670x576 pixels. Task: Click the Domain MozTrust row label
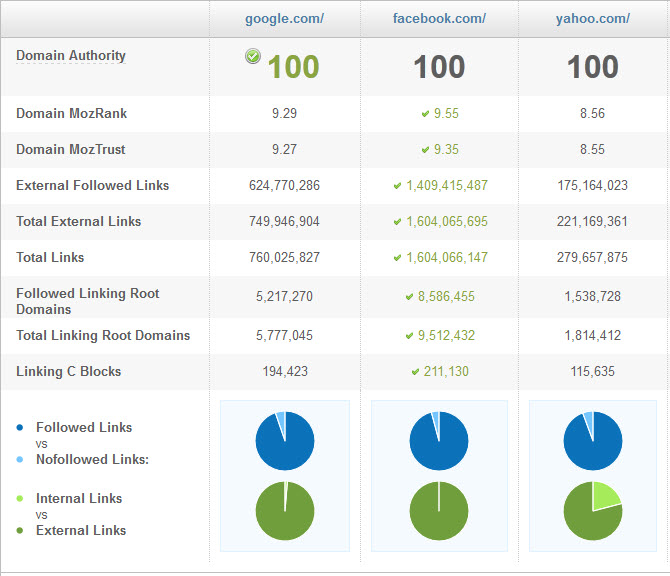(x=71, y=149)
